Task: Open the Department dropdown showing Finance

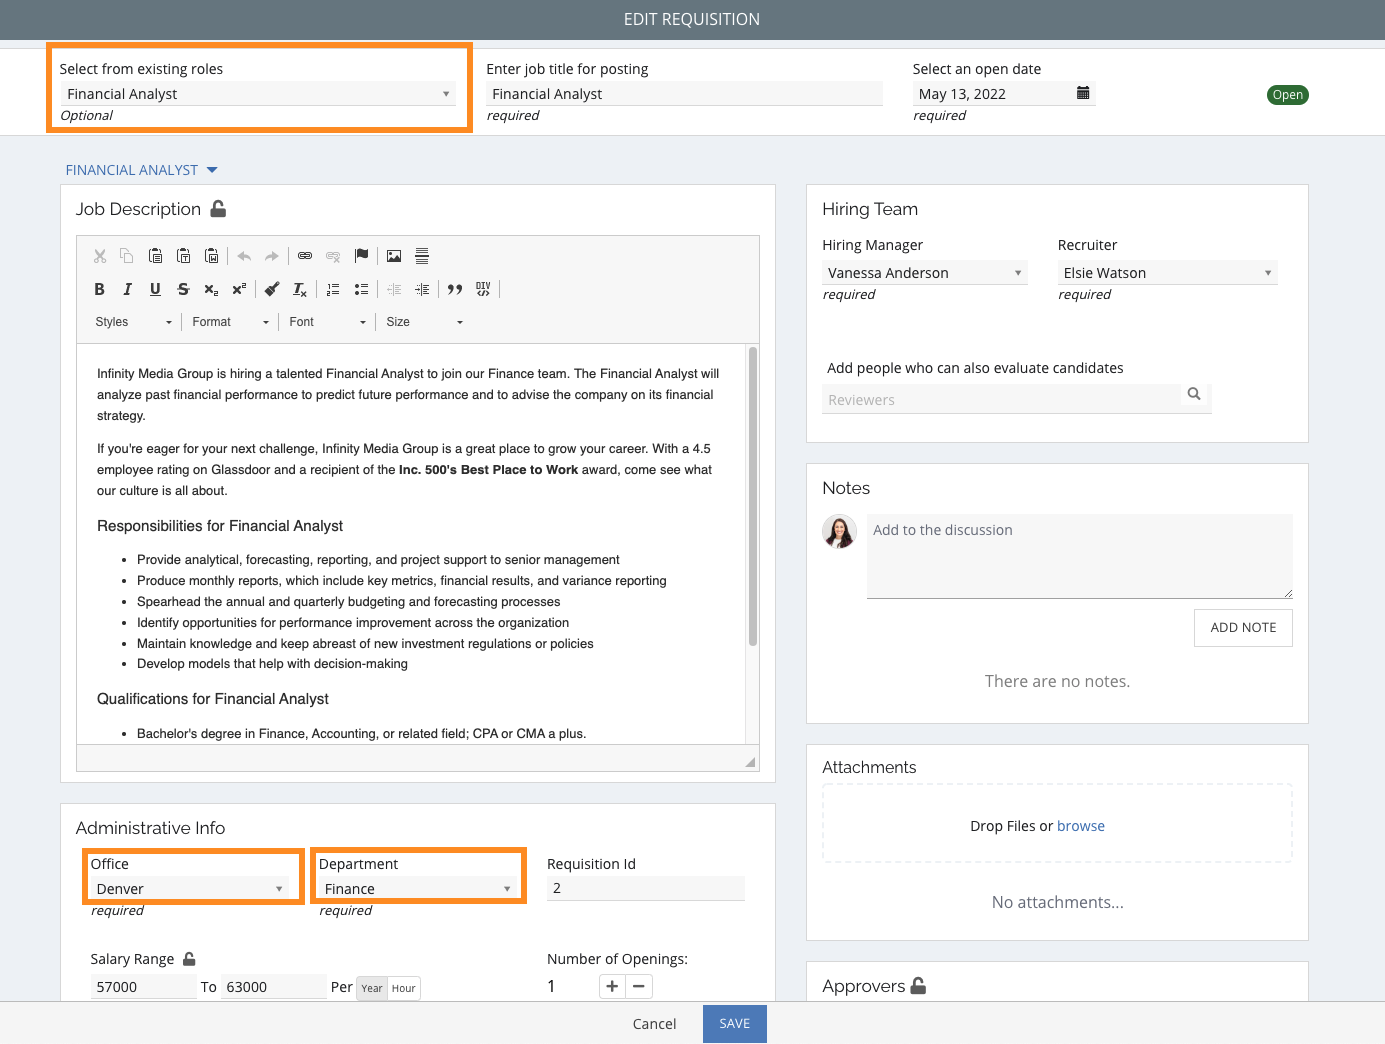Action: click(418, 889)
